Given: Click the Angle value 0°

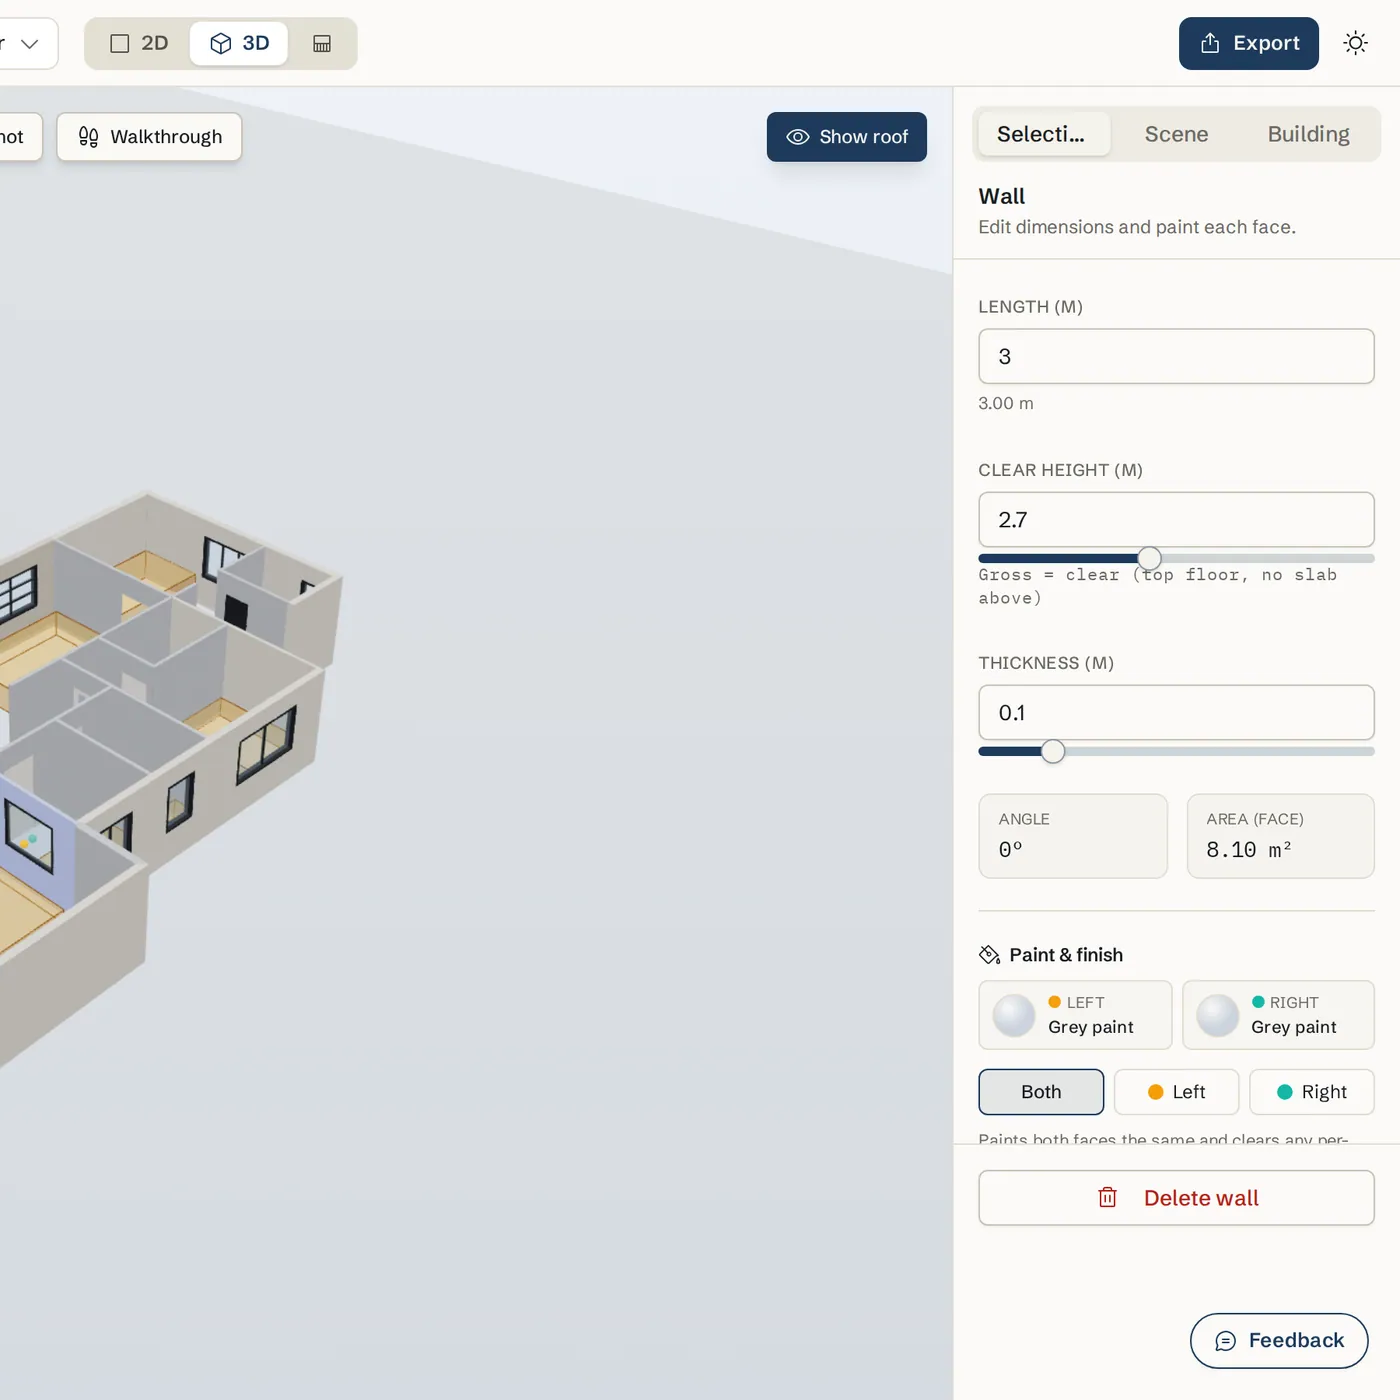Looking at the screenshot, I should (x=1010, y=850).
